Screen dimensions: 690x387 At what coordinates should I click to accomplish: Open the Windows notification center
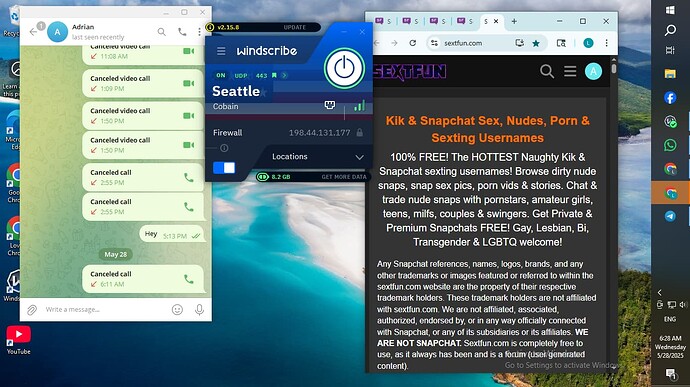click(671, 374)
